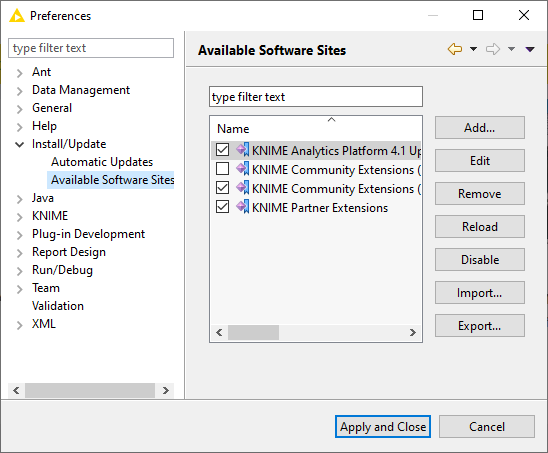Image resolution: width=548 pixels, height=453 pixels.
Task: Click the sites list horizontal scrollbar thumb
Action: 253,332
